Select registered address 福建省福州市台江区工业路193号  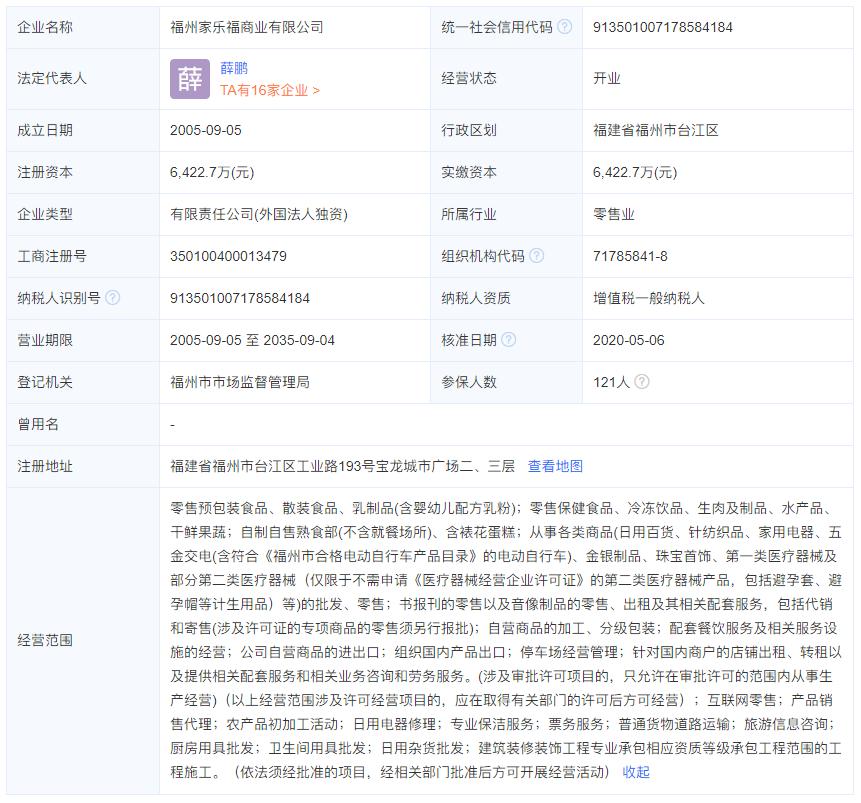(x=272, y=466)
